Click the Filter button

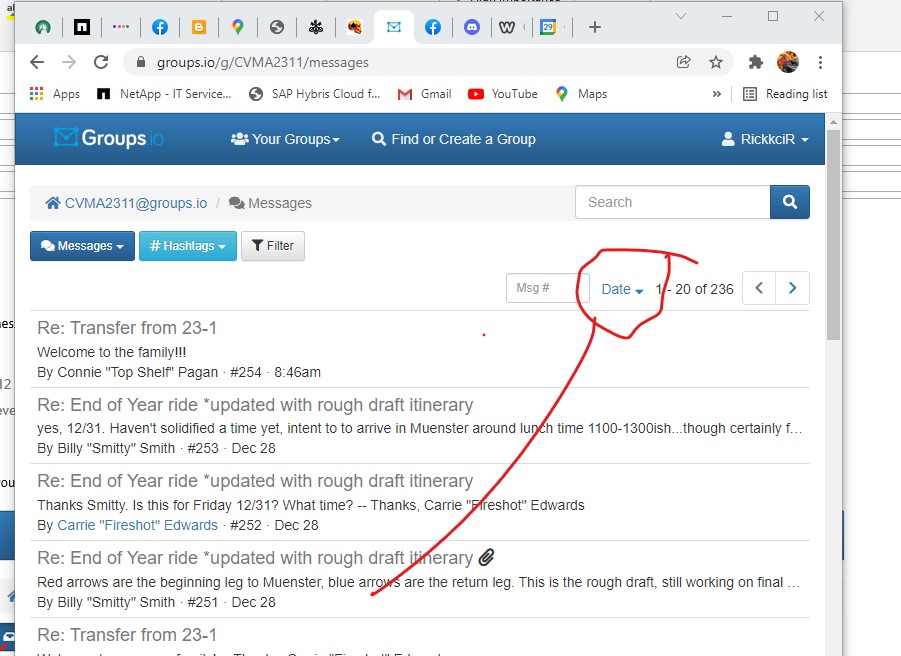(273, 246)
